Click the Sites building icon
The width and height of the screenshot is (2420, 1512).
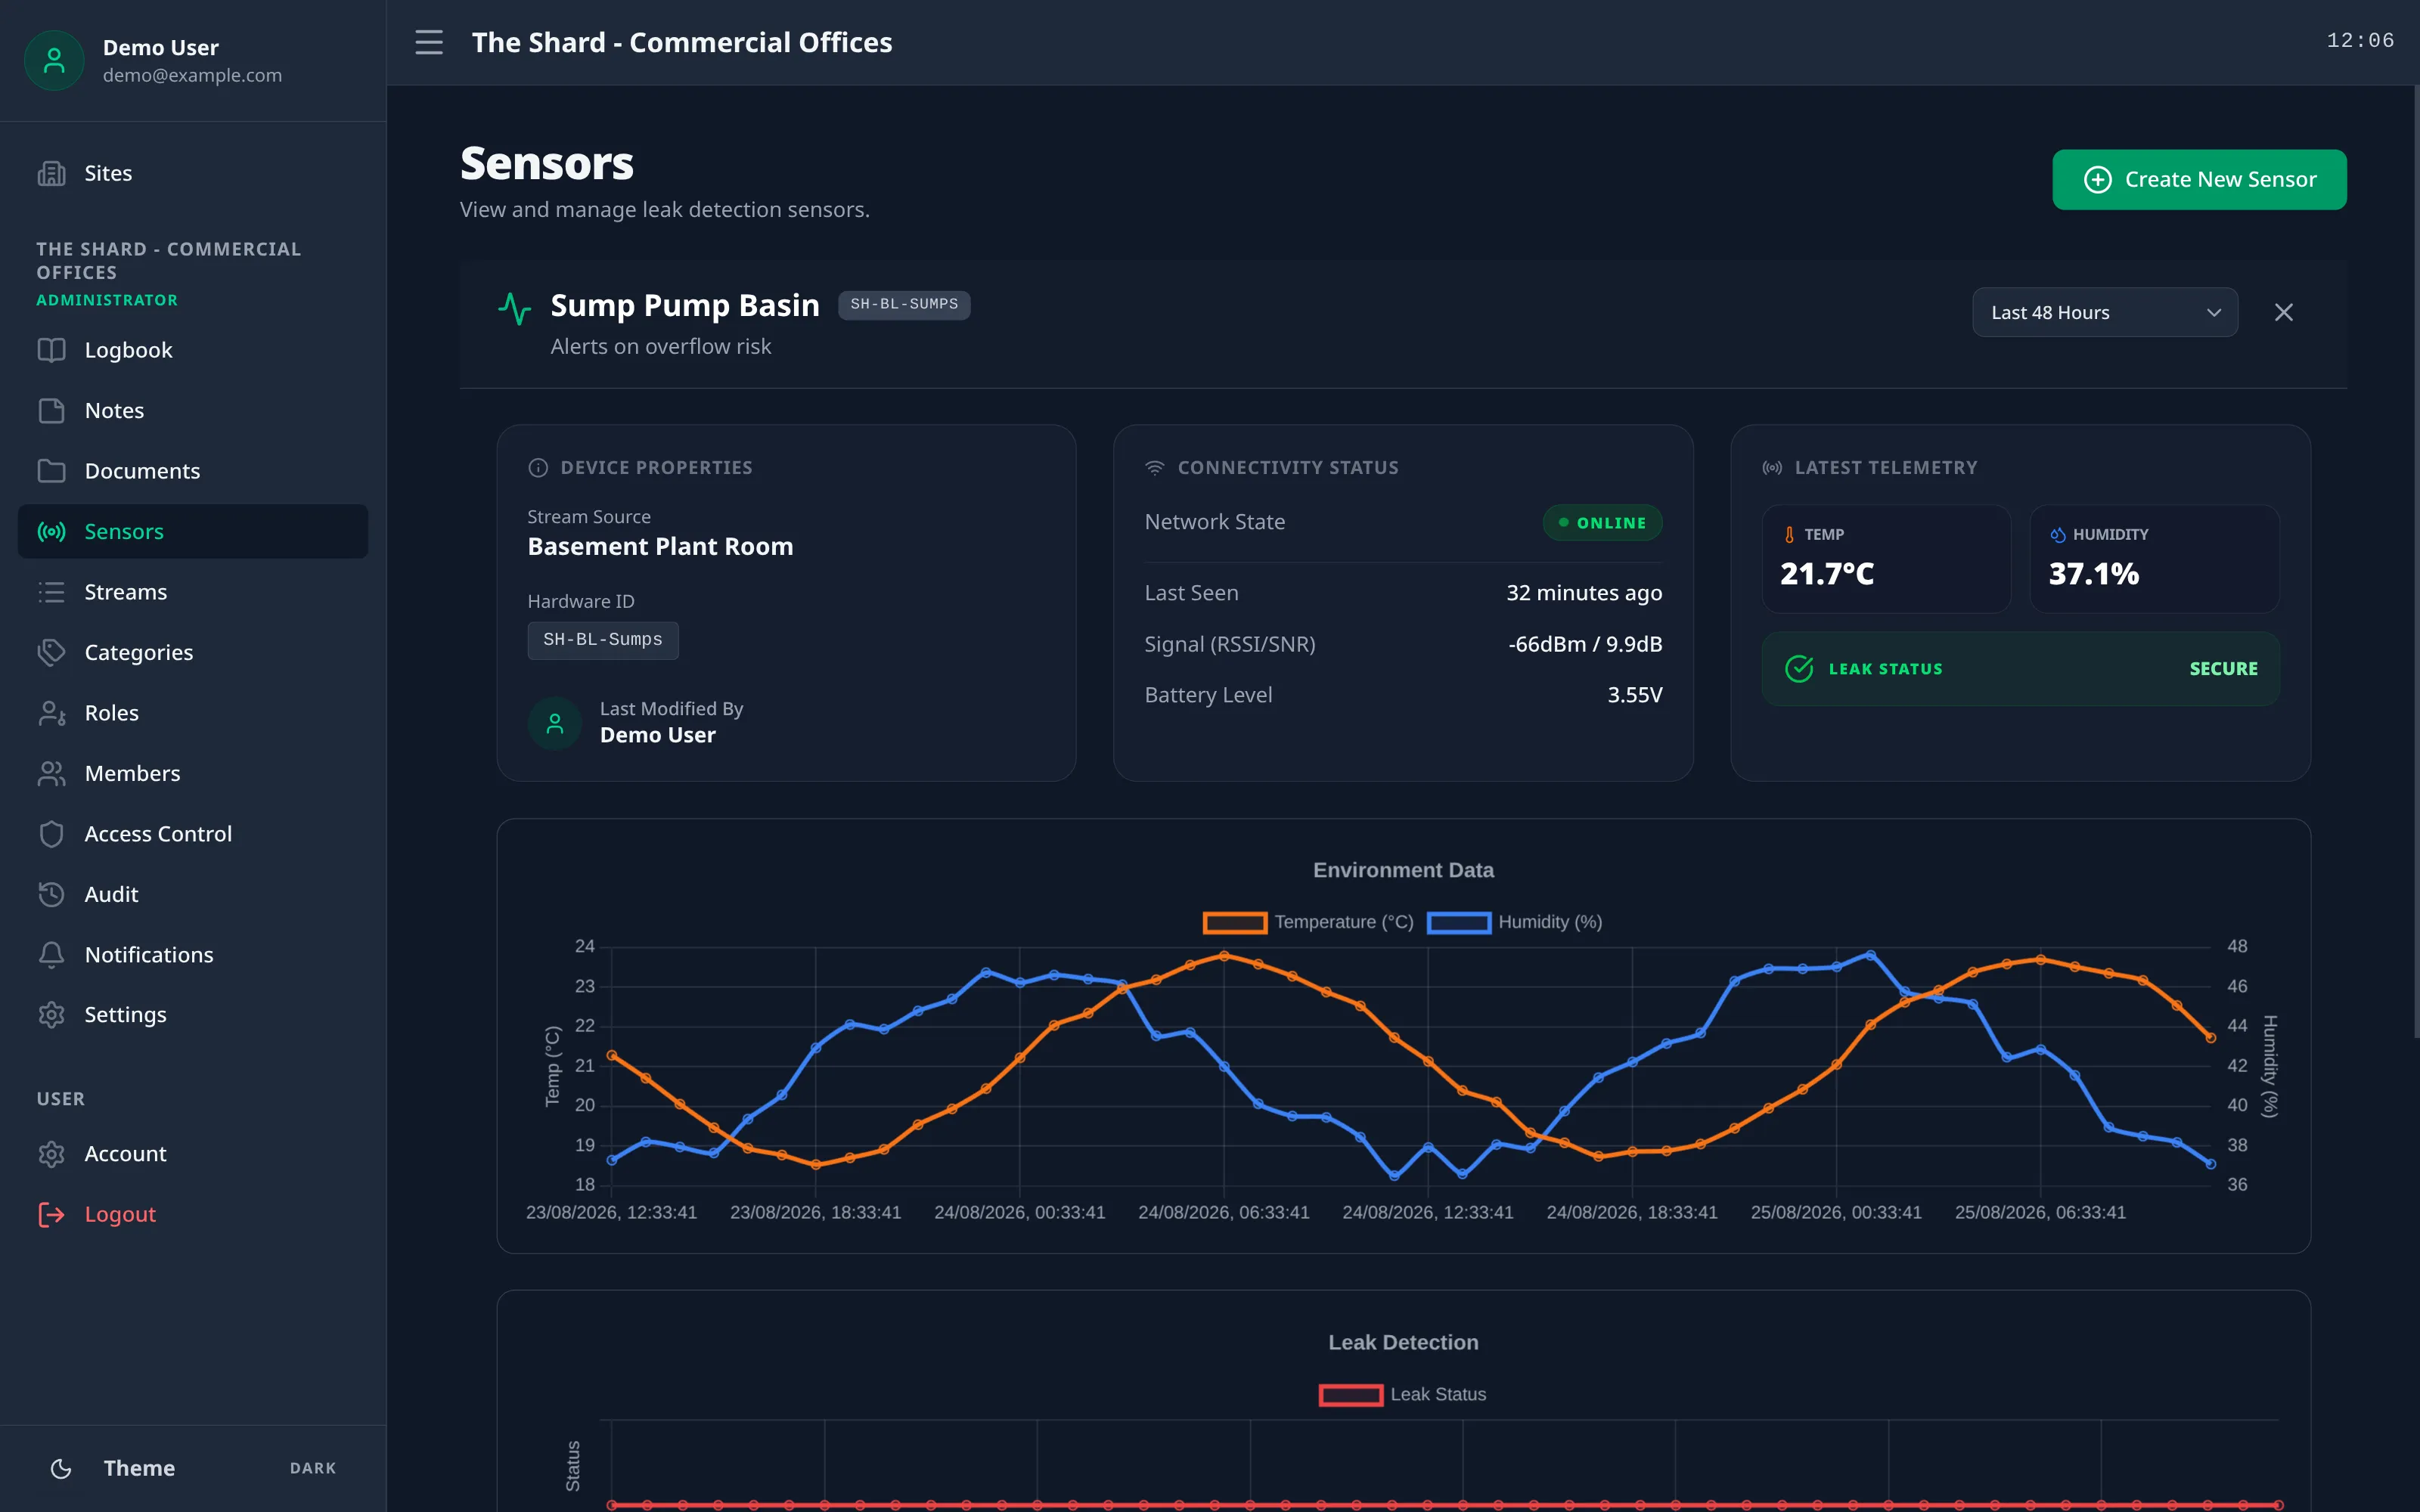[x=51, y=173]
